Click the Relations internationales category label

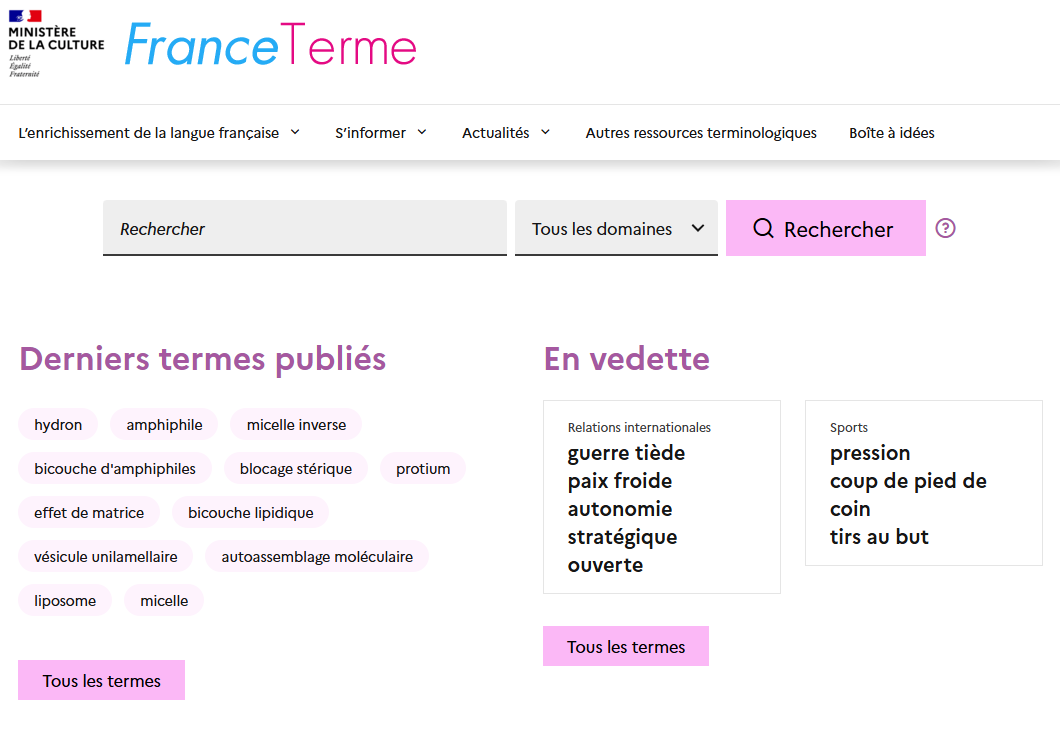(639, 427)
